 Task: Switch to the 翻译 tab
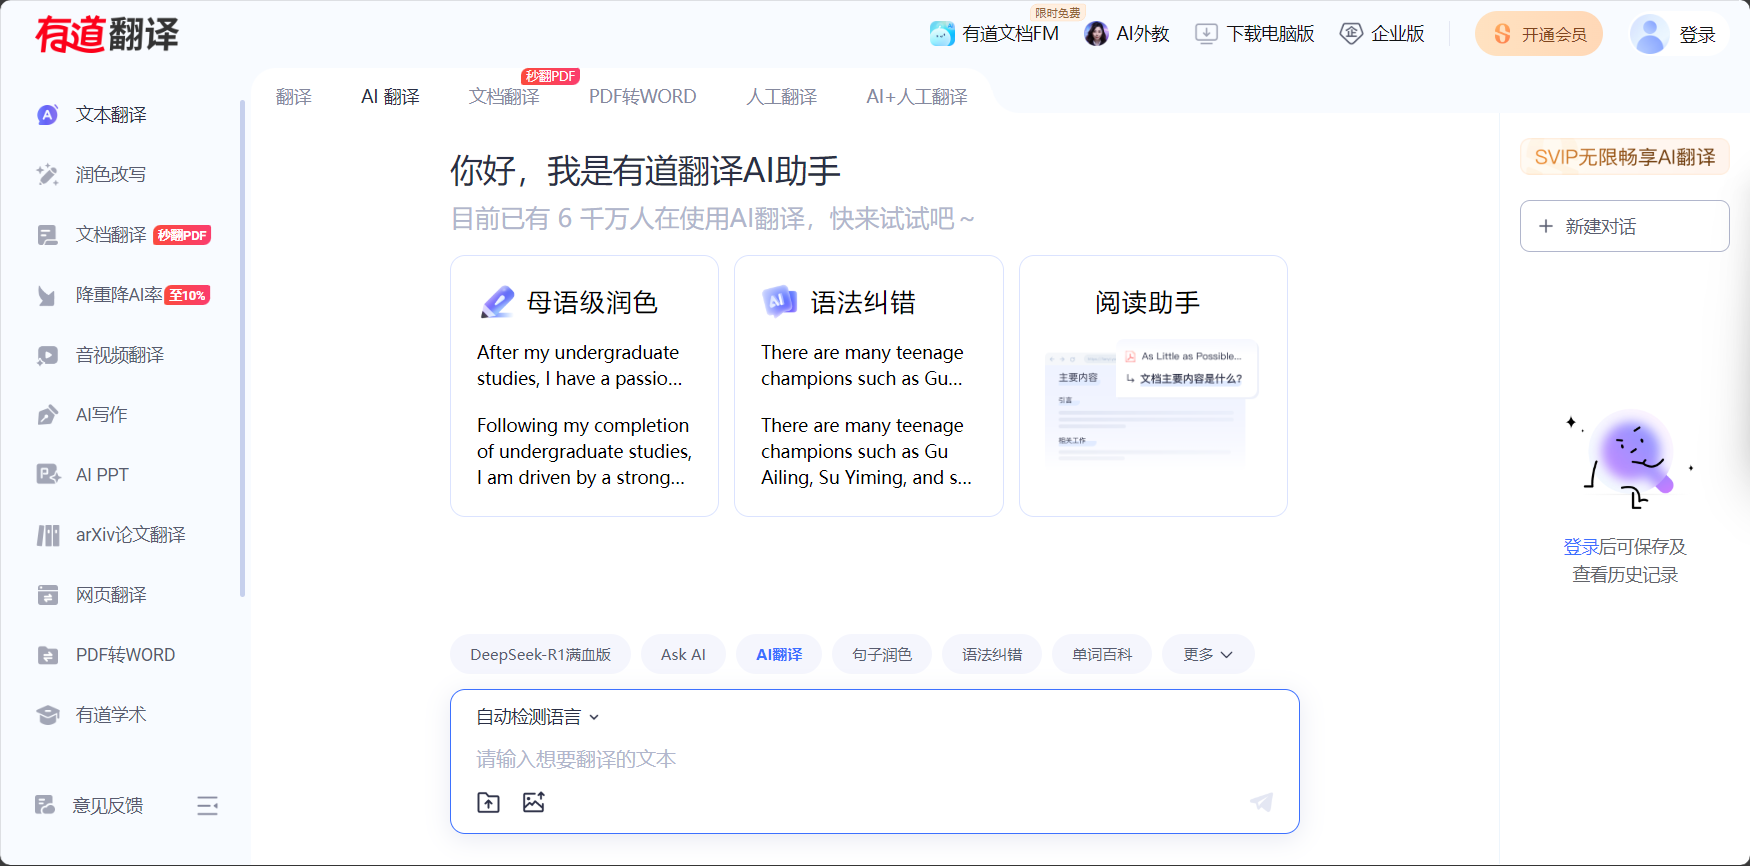click(x=294, y=97)
